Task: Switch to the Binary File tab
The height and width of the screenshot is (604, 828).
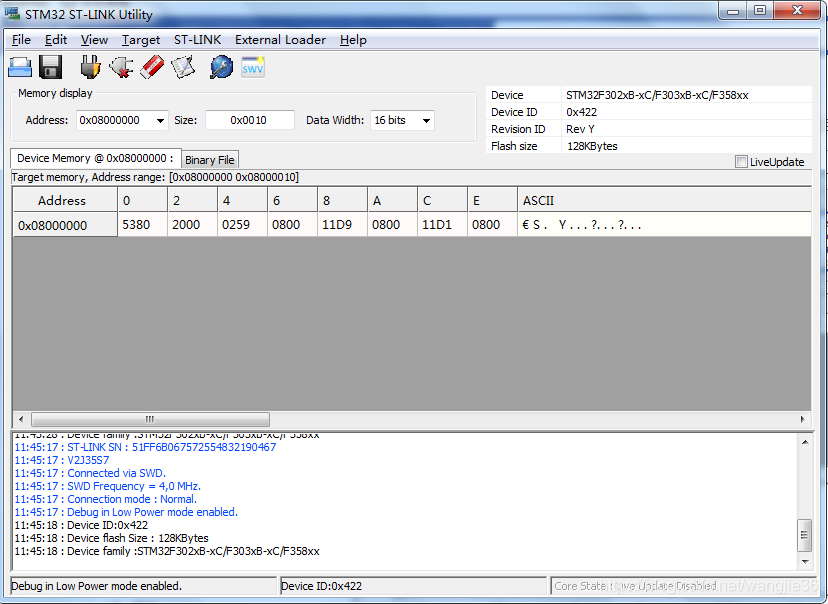Action: [x=210, y=160]
